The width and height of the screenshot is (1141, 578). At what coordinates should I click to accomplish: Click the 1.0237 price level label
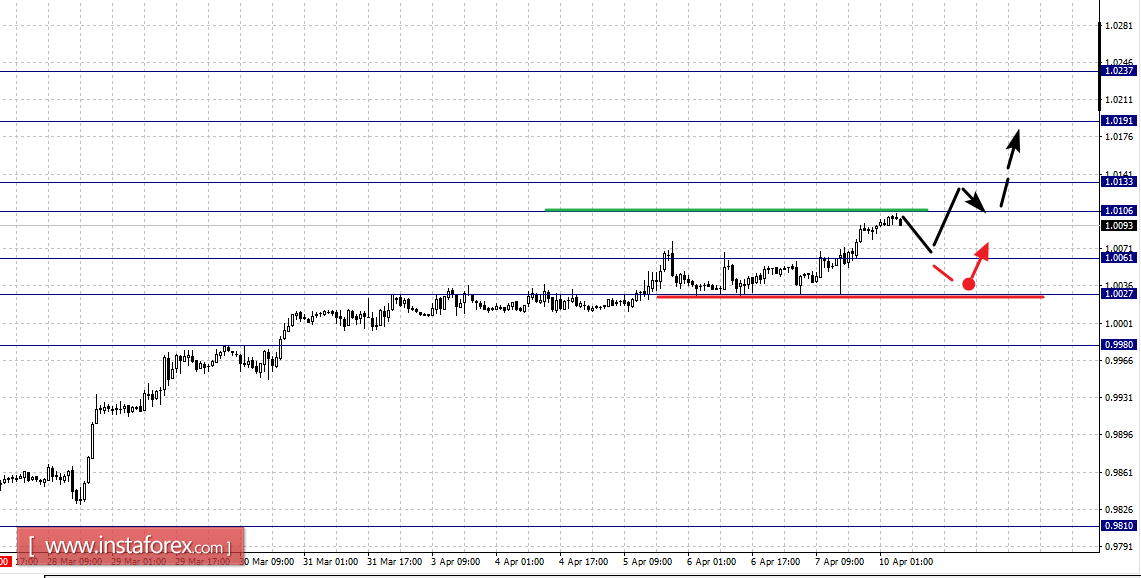1118,71
